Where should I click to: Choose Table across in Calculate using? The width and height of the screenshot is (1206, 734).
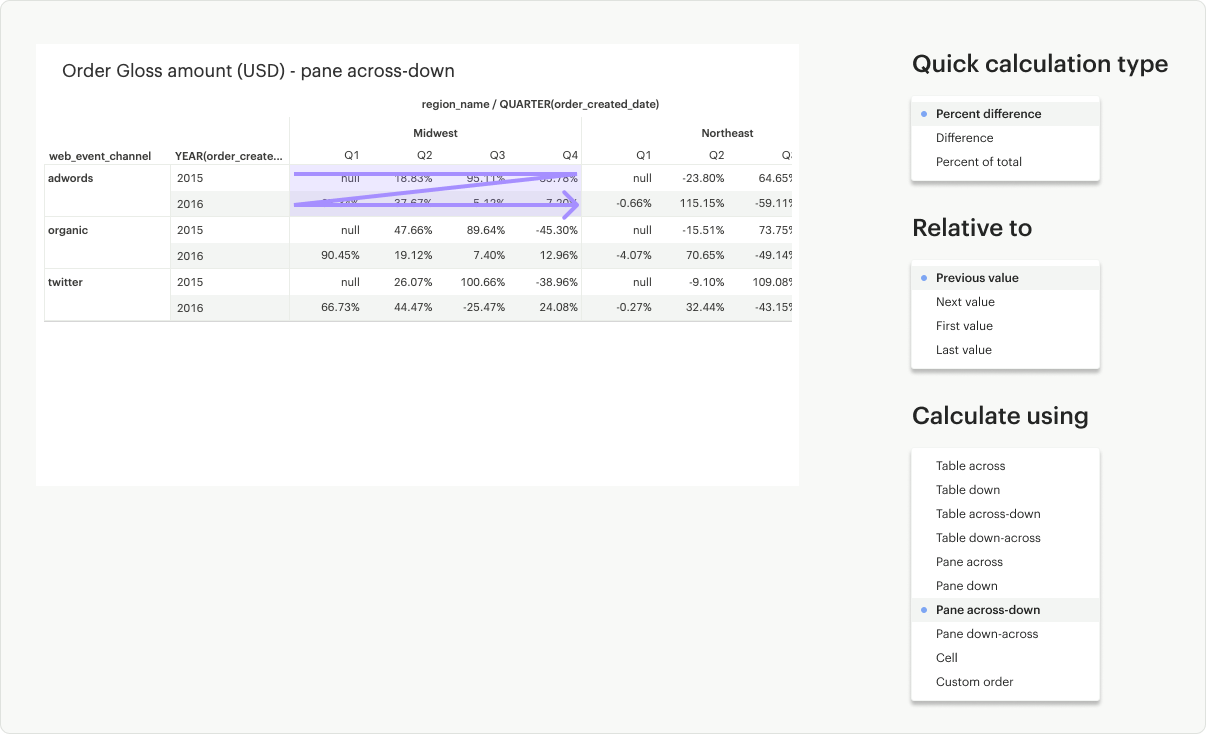point(970,466)
